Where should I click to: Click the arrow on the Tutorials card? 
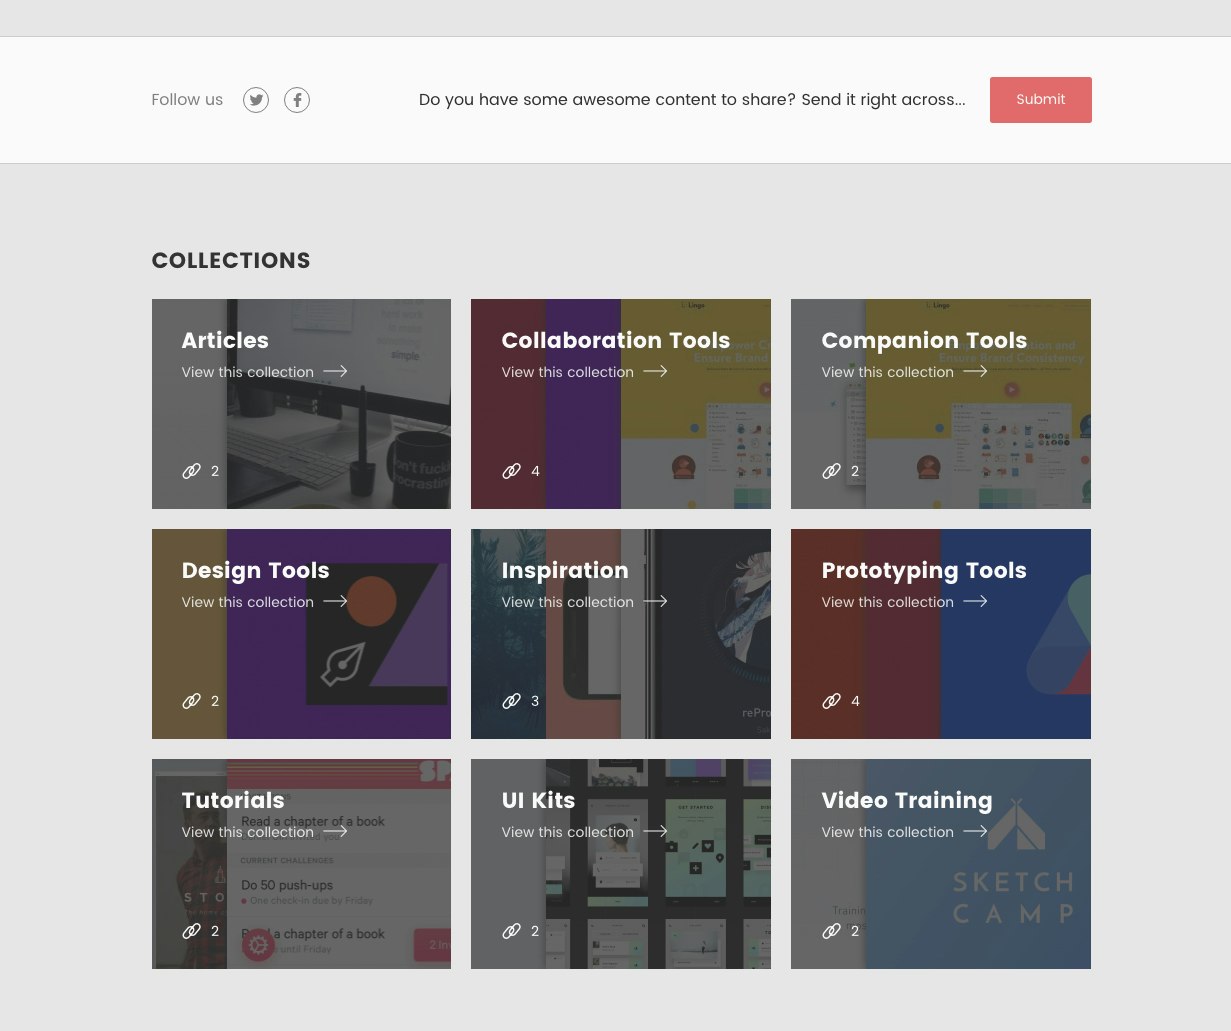pos(335,831)
